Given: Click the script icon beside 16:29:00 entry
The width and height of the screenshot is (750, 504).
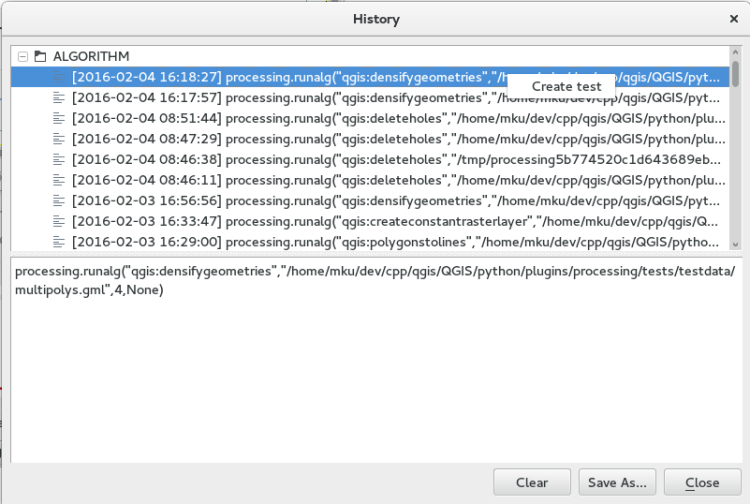Looking at the screenshot, I should (x=58, y=241).
